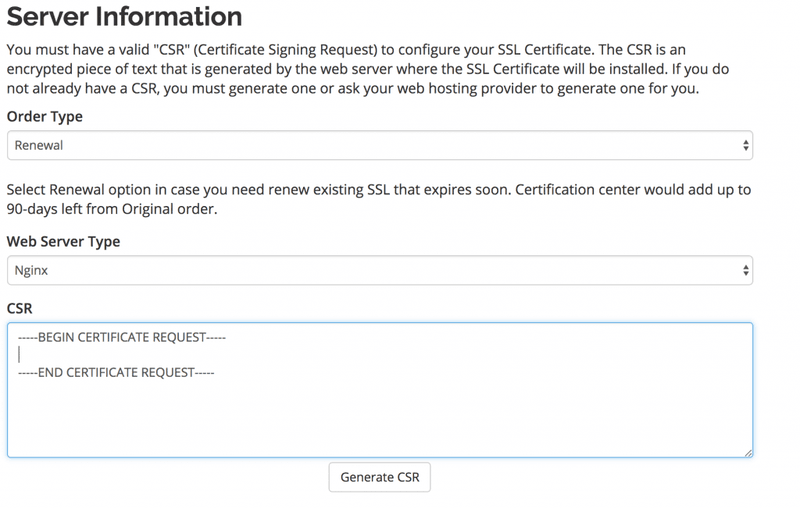Viewport: 800px width, 508px height.
Task: Select the Nginx value in Web Server Type
Action: pos(32,269)
